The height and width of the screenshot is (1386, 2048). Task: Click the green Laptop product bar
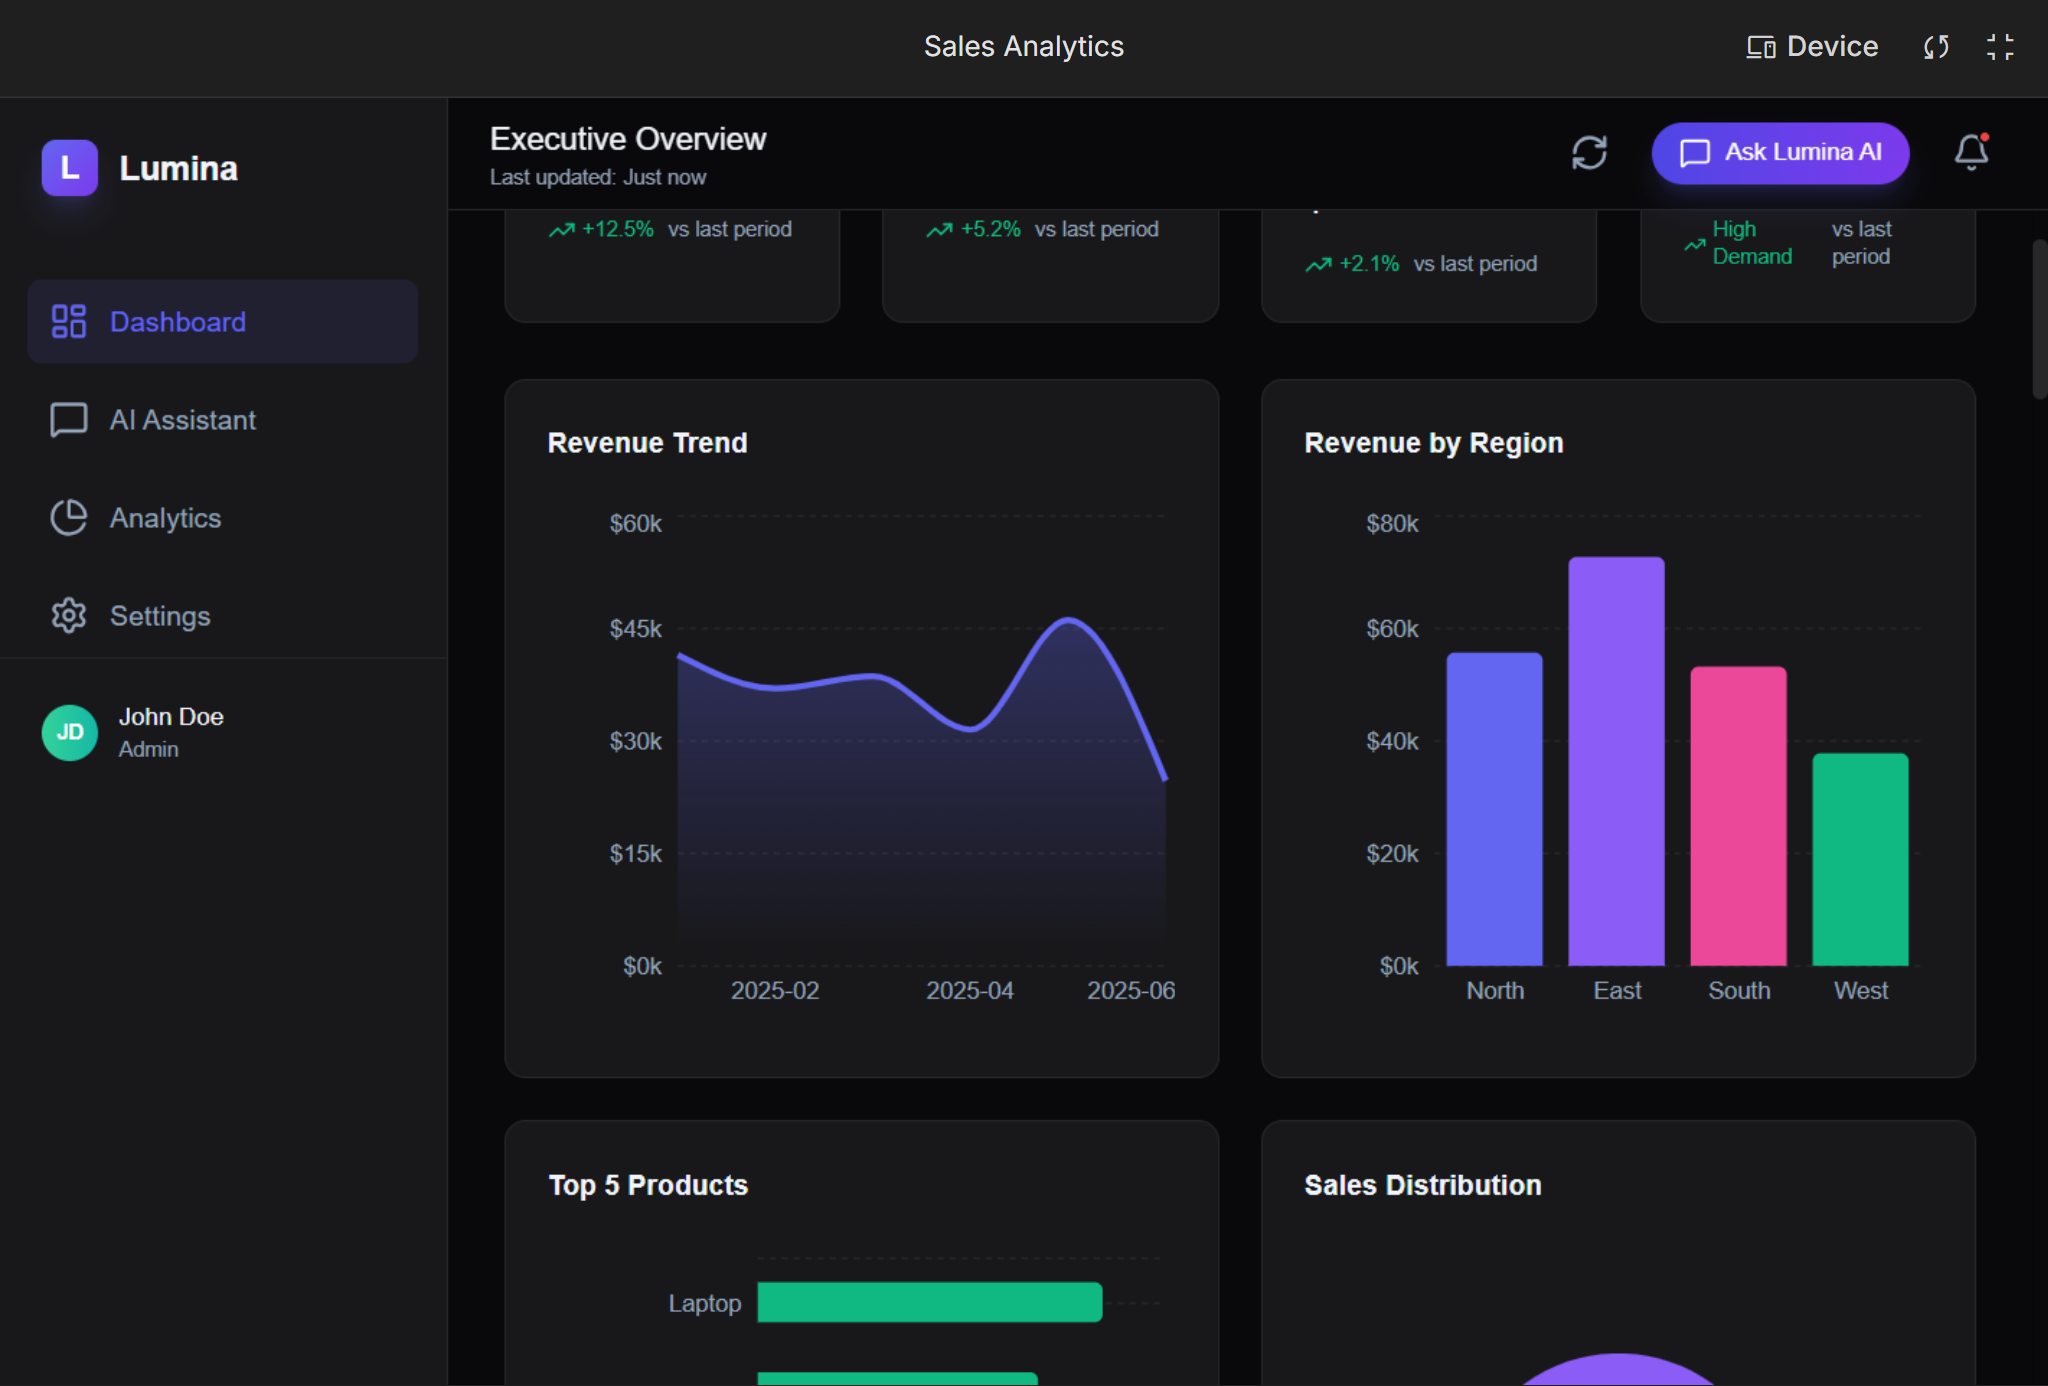coord(929,1302)
